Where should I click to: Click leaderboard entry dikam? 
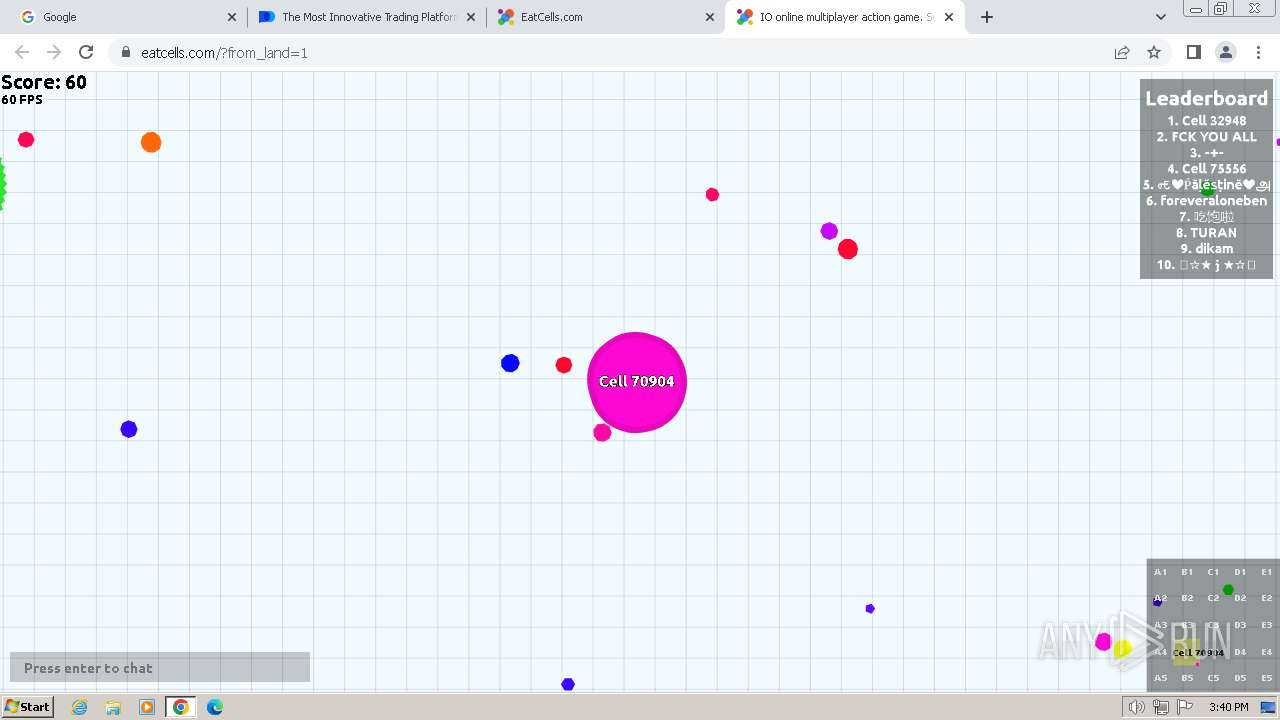coord(1206,248)
